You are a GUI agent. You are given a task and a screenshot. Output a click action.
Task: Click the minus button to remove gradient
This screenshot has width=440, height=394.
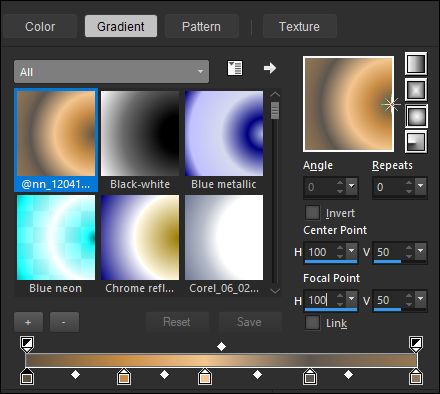click(x=64, y=322)
